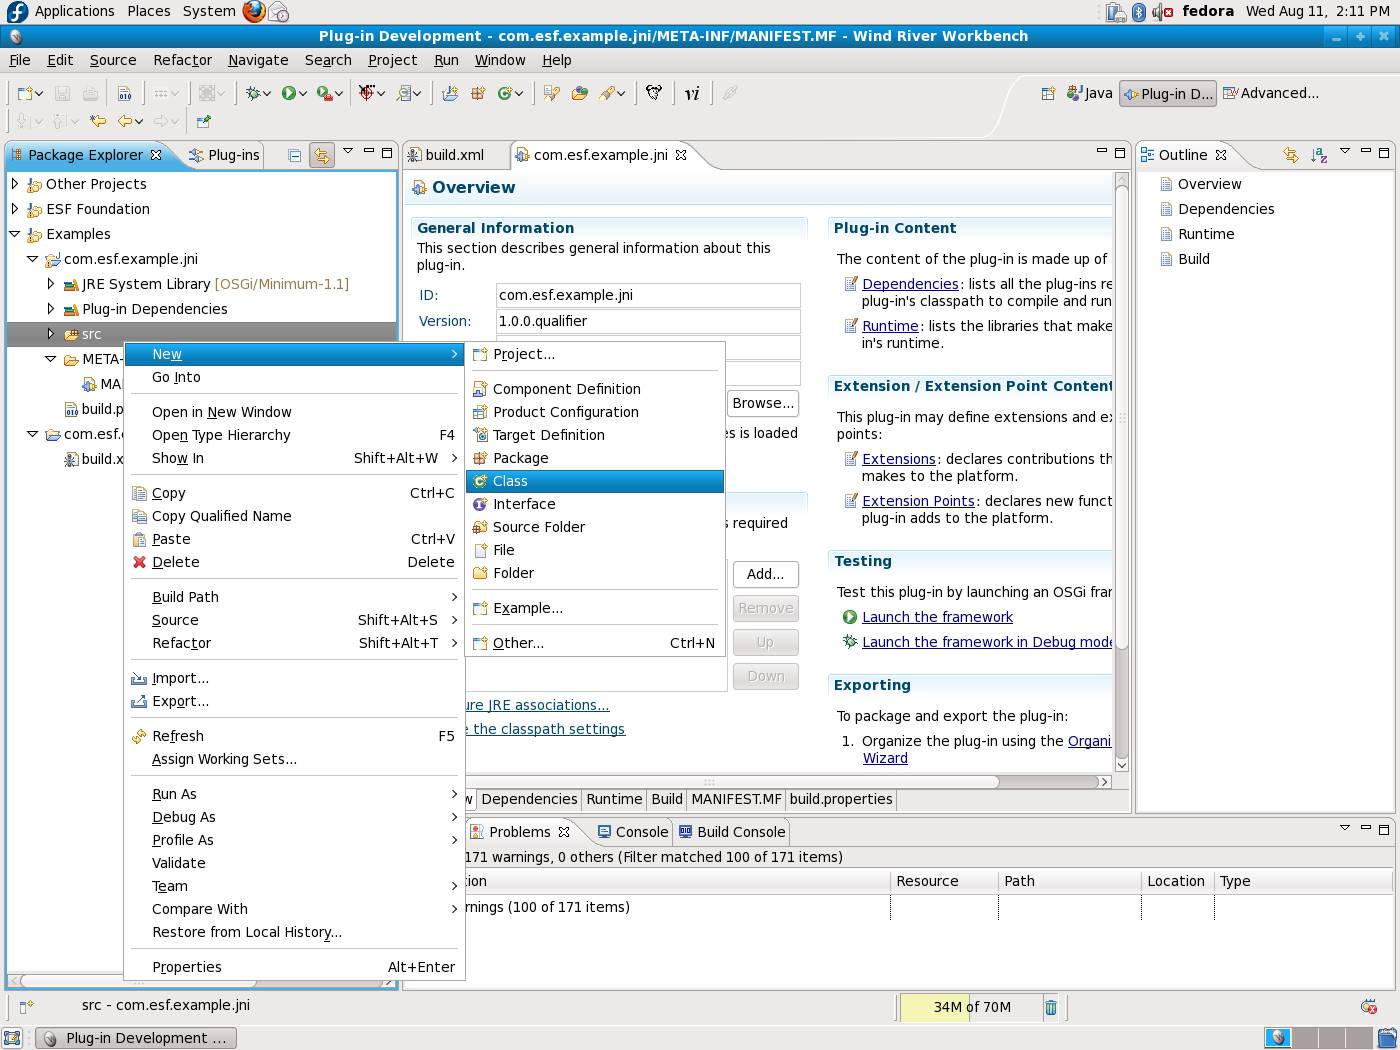Screen dimensions: 1400x1050
Task: Click the Open Task folder toolbar icon
Action: pyautogui.click(x=579, y=93)
